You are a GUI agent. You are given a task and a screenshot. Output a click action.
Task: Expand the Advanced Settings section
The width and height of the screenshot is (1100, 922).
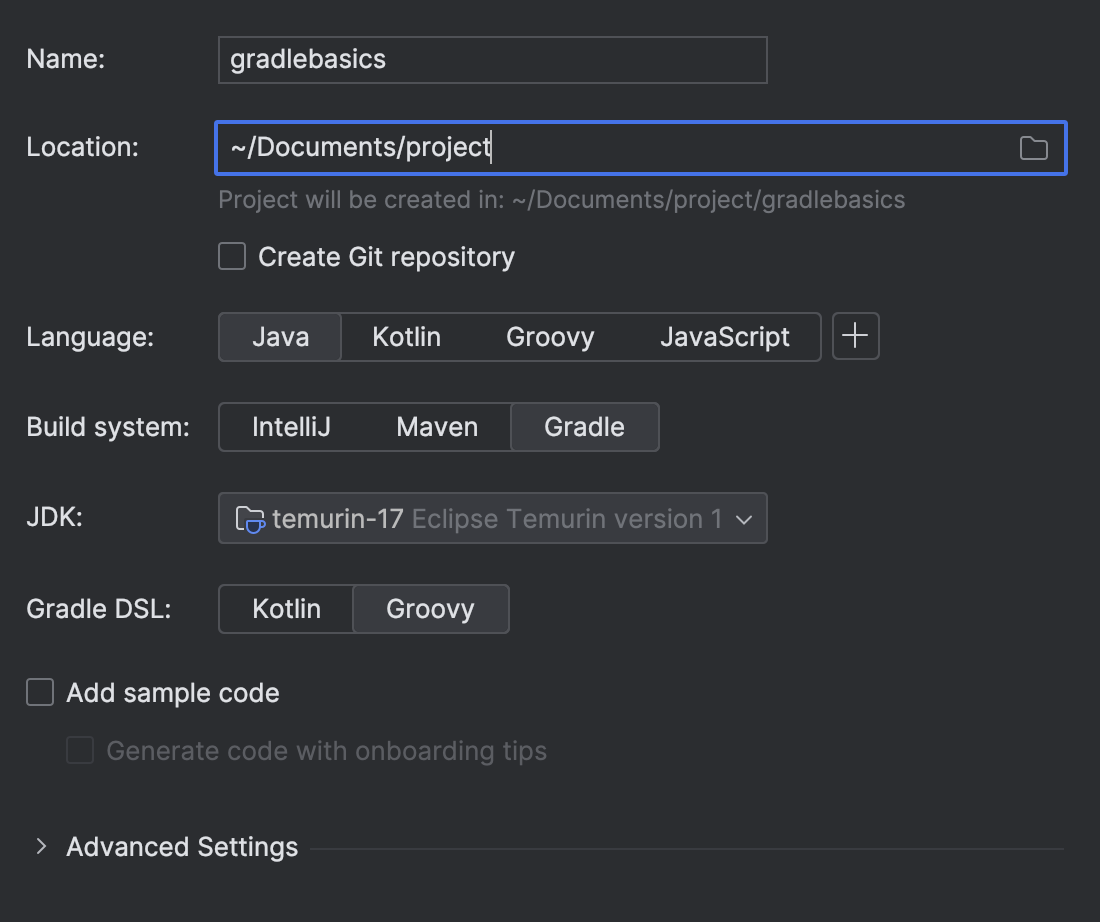(x=41, y=847)
